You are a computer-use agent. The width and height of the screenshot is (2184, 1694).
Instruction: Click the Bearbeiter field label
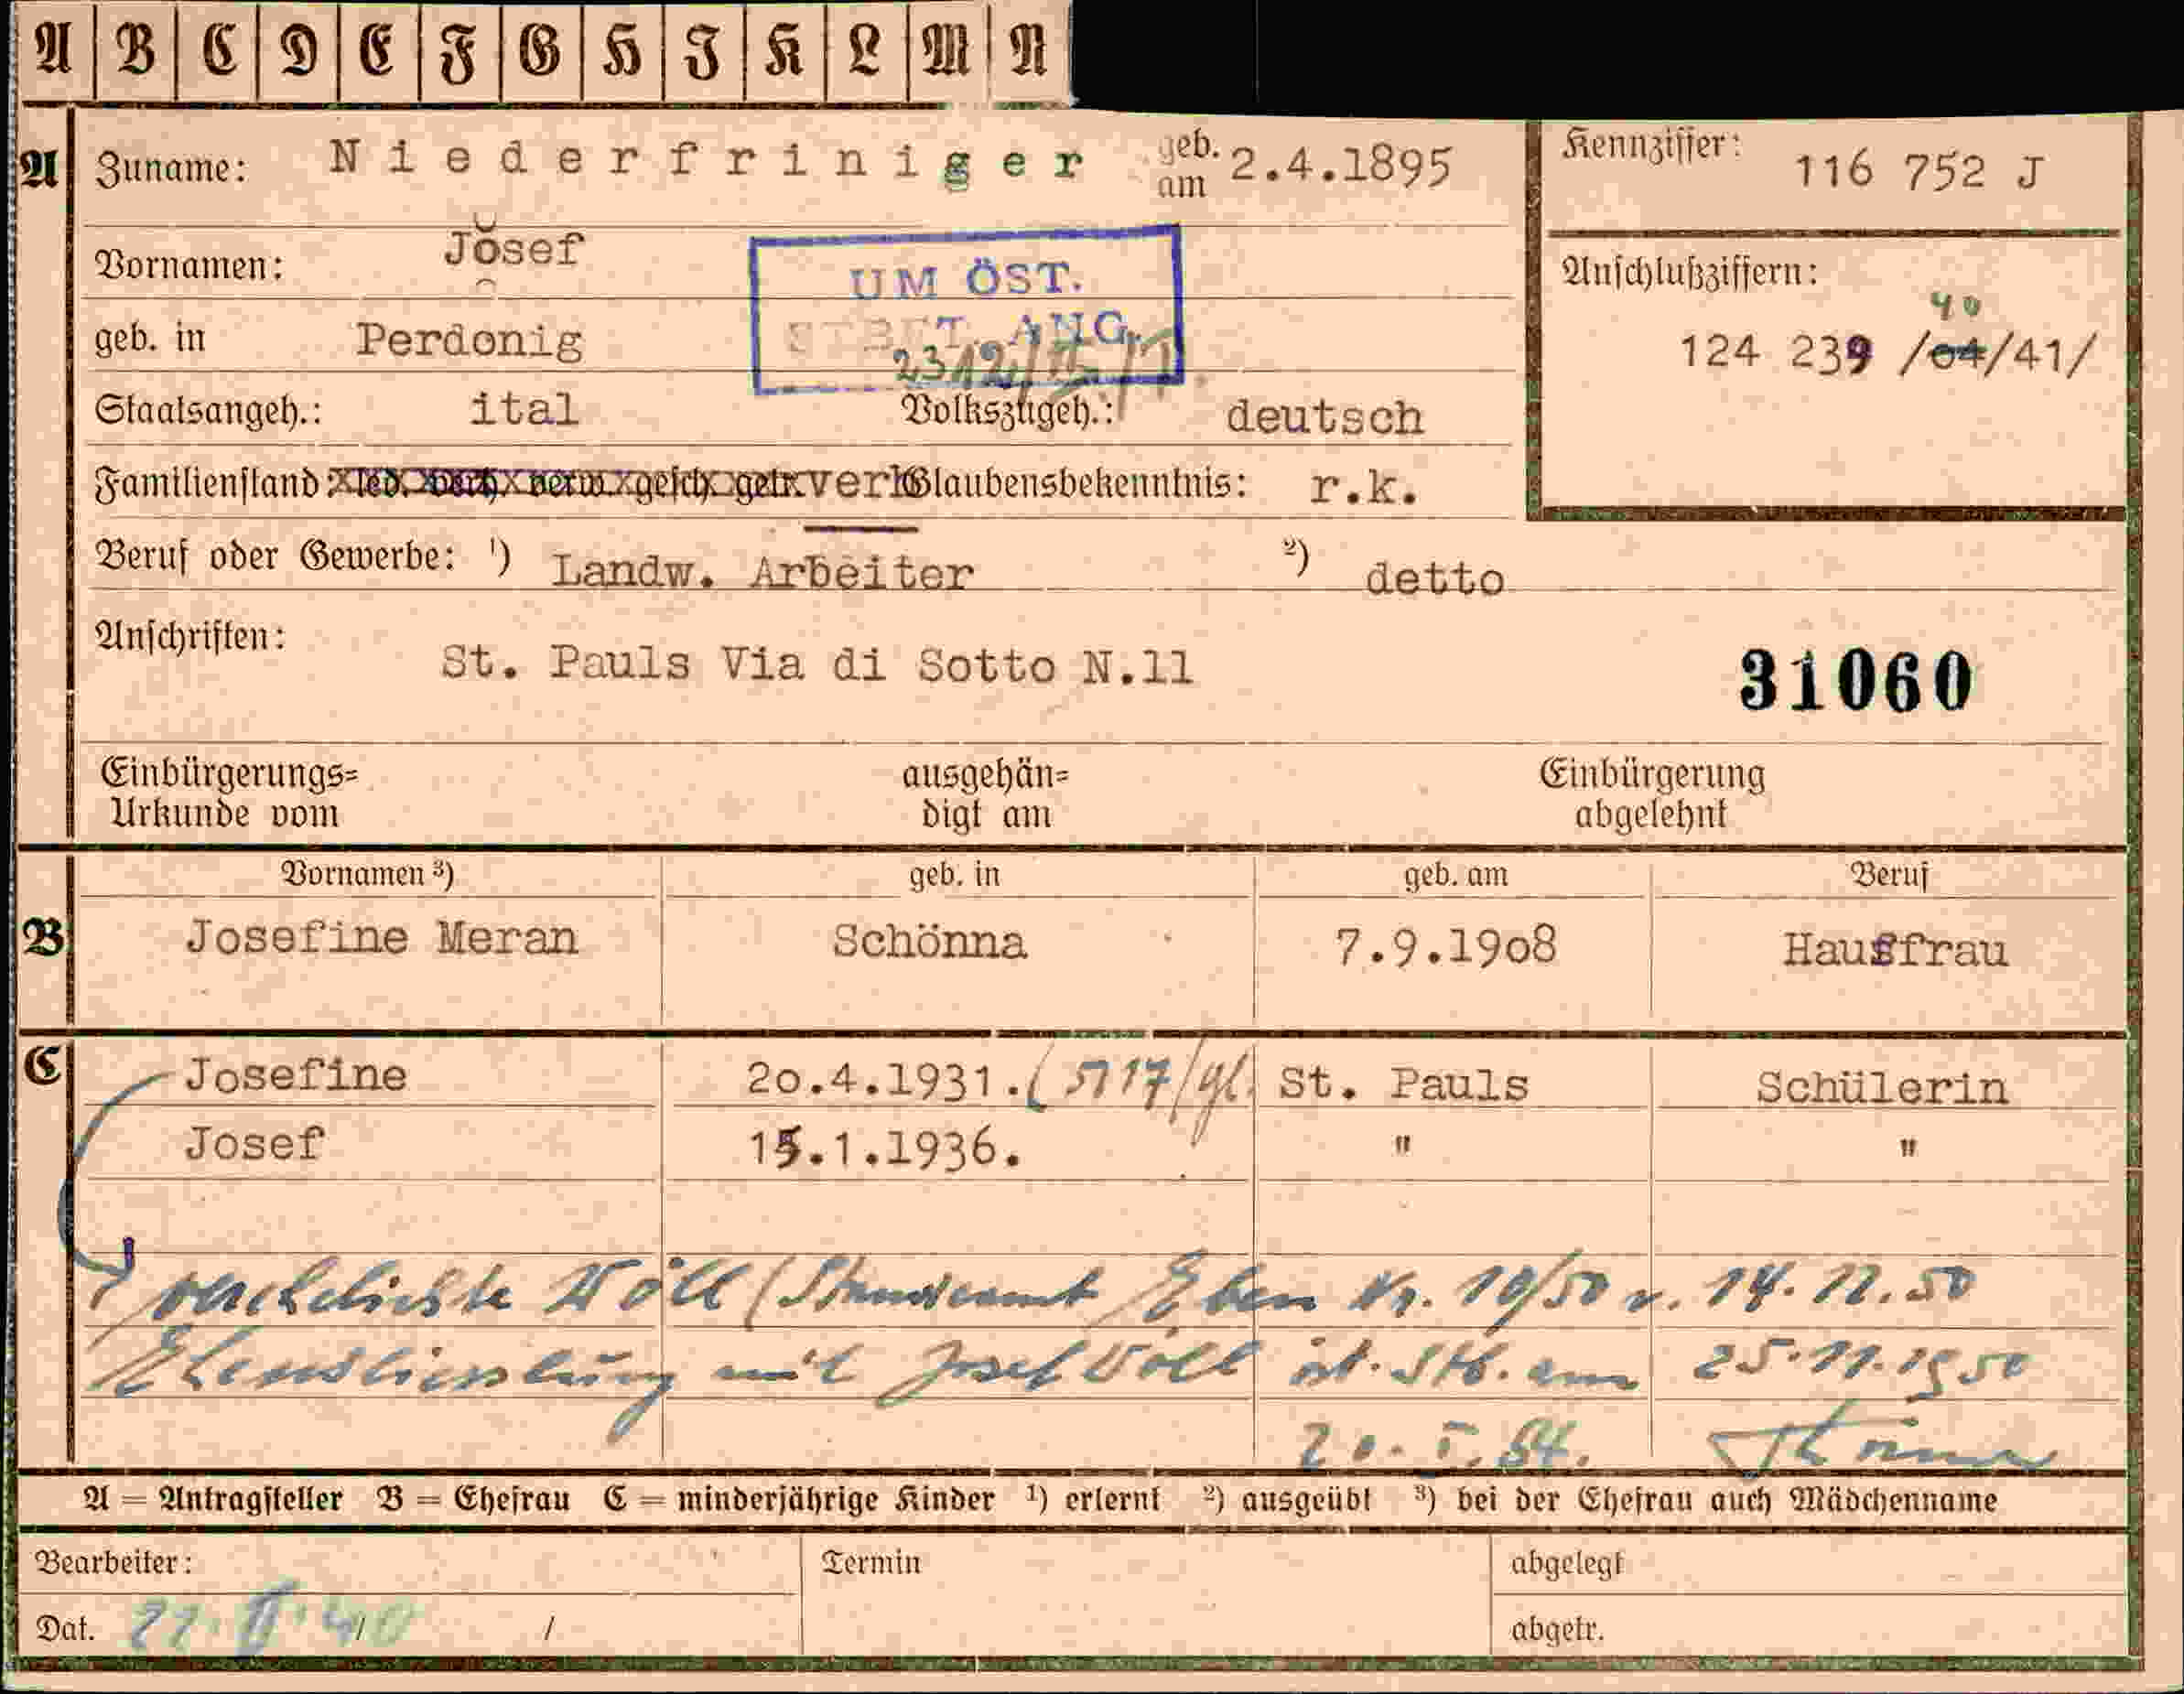tap(113, 1562)
